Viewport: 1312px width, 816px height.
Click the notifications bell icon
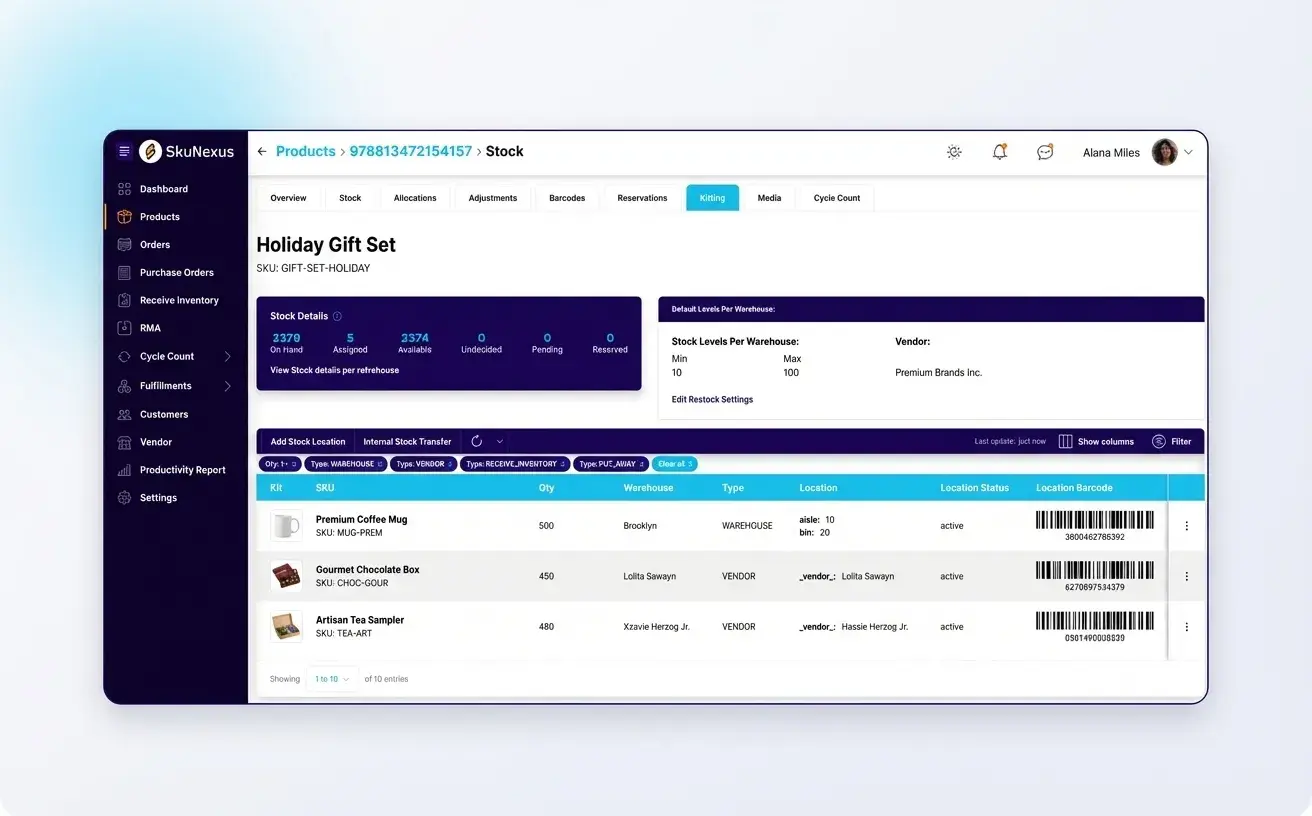click(x=999, y=151)
